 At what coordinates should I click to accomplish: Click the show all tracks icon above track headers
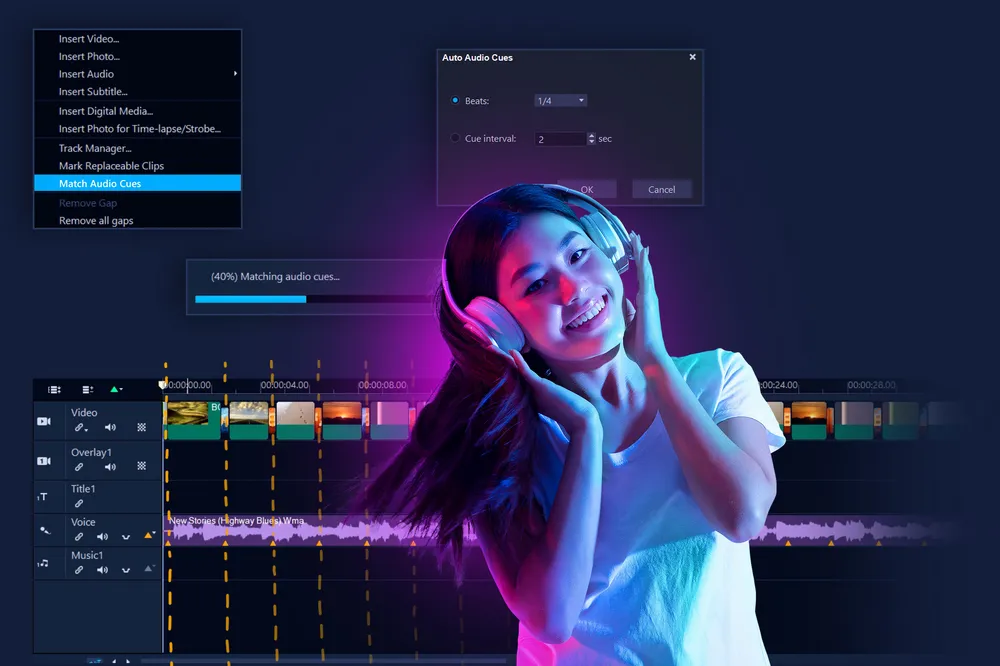[54, 389]
